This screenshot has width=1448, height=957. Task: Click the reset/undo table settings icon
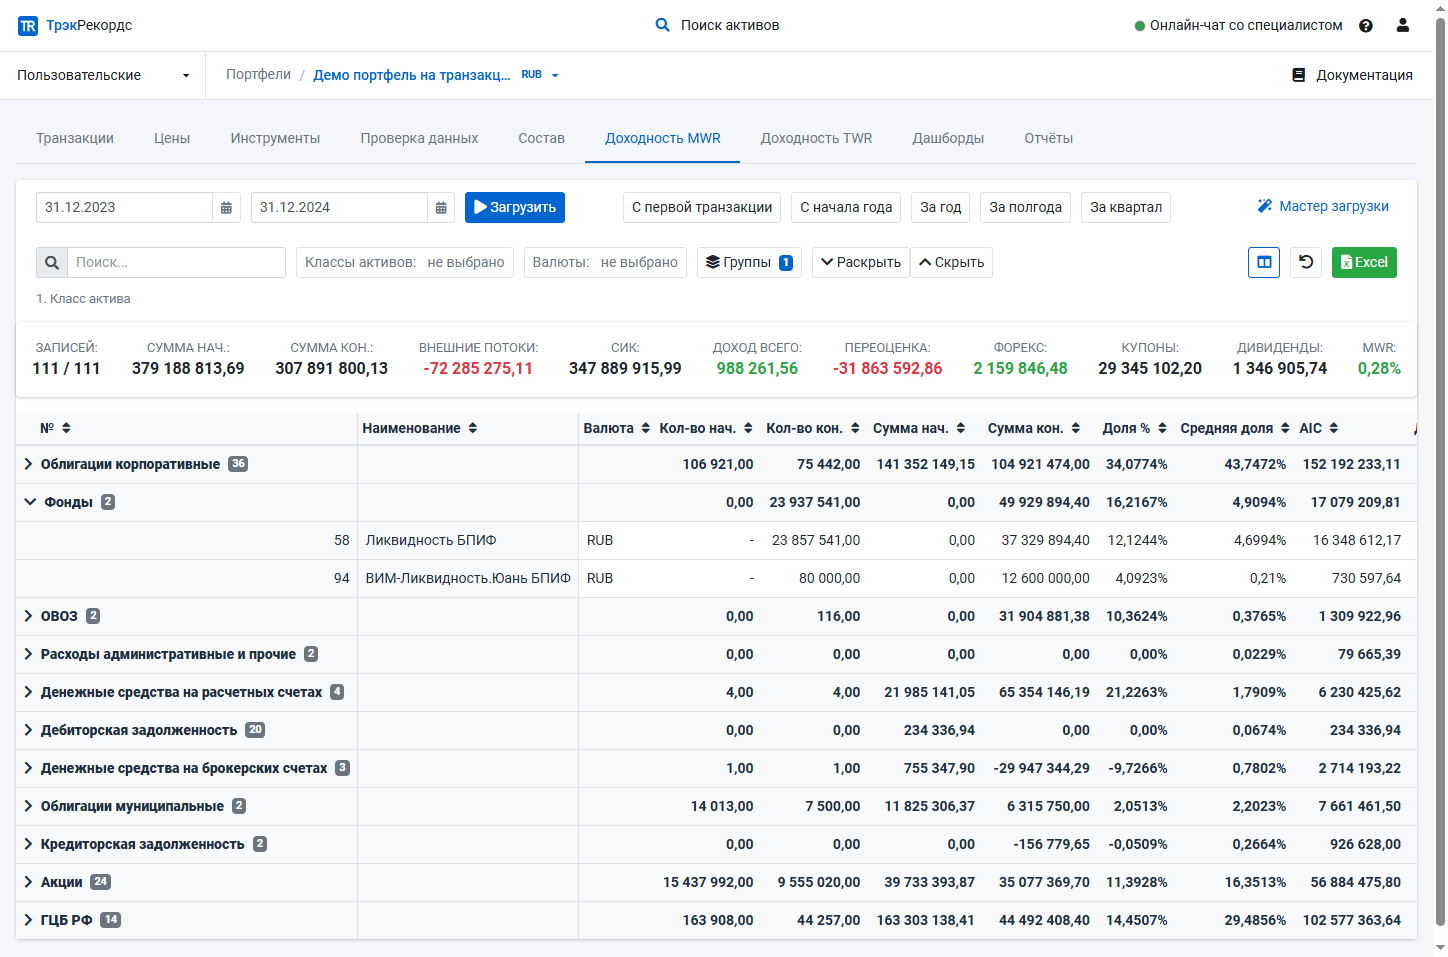coord(1306,262)
